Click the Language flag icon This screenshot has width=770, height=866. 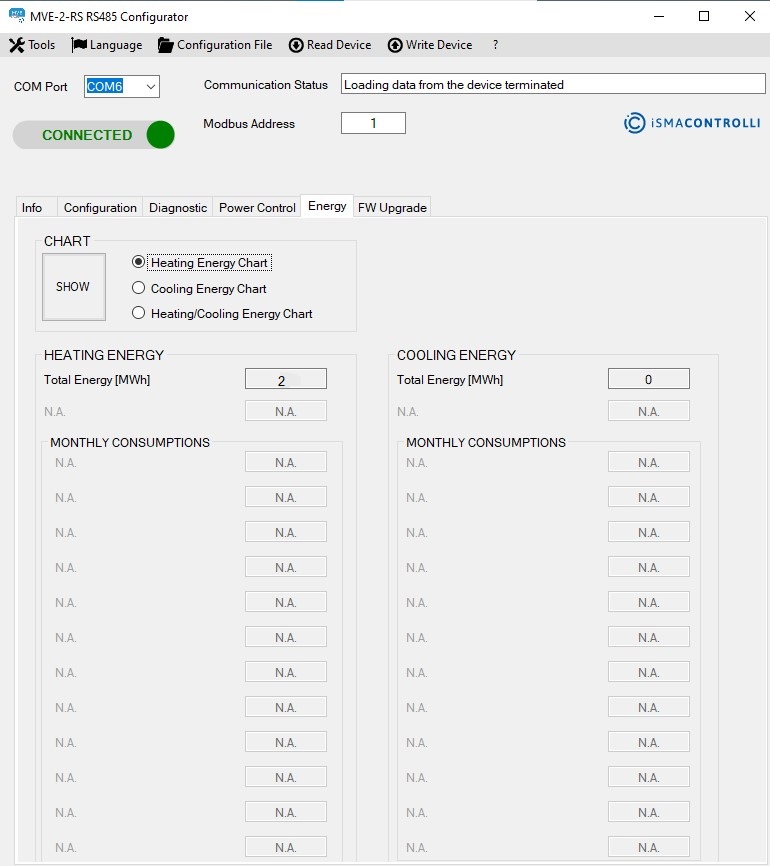pyautogui.click(x=79, y=45)
